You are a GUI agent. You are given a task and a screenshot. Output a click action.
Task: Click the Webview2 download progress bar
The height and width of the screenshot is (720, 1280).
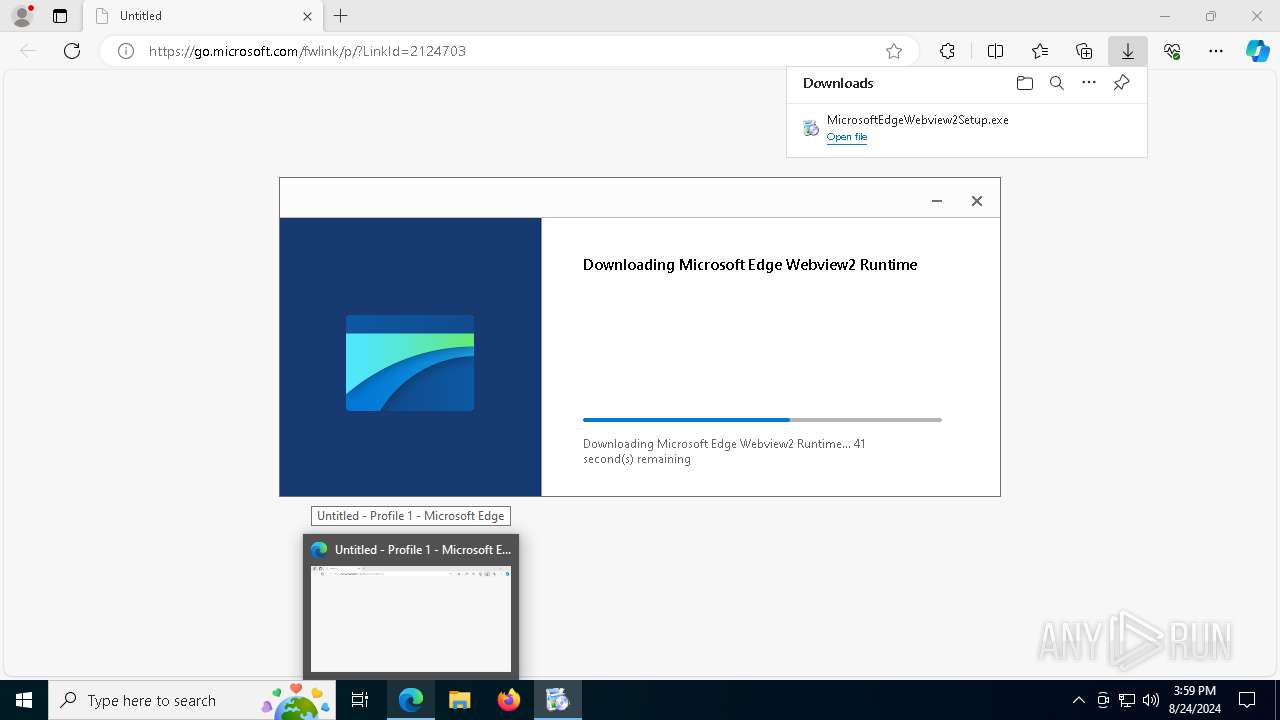pos(762,420)
